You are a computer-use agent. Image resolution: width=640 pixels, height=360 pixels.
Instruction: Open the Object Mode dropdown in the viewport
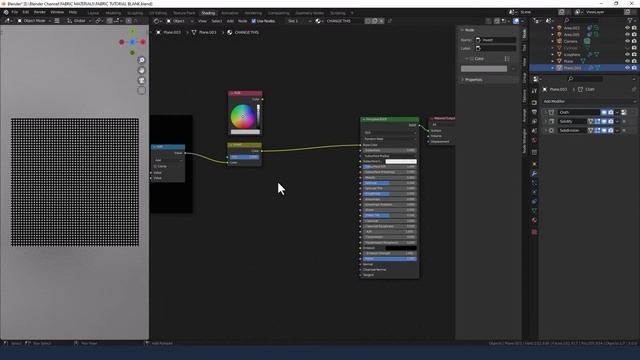(x=34, y=21)
